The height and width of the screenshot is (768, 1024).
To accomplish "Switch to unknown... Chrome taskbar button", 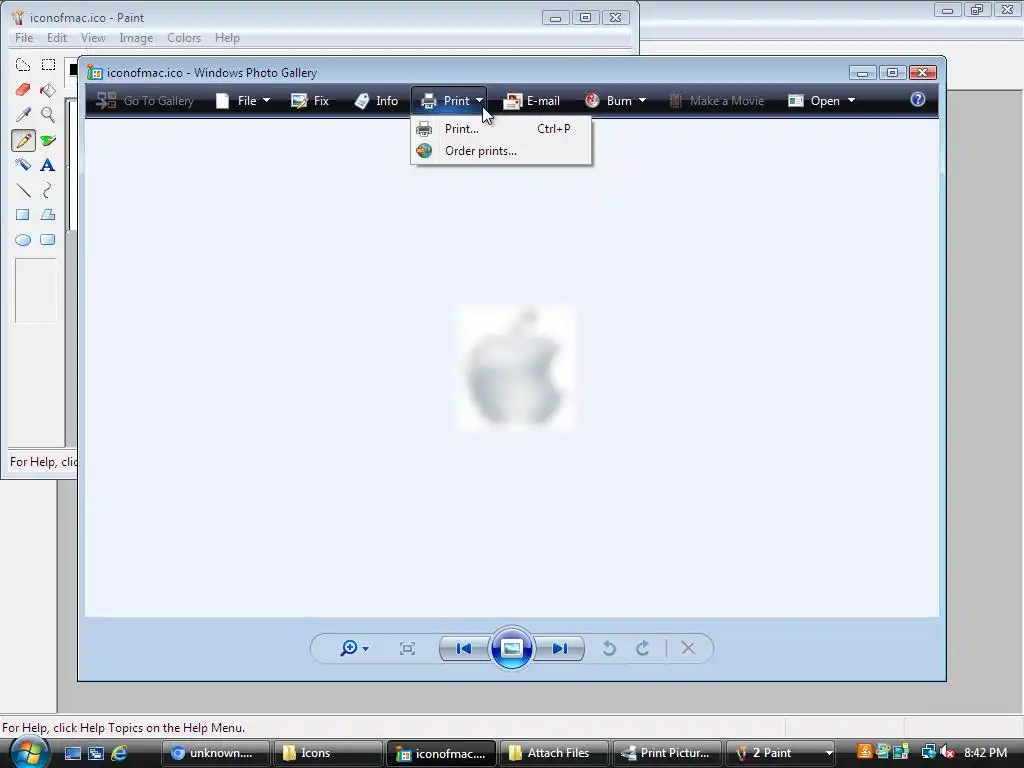I will tap(215, 753).
